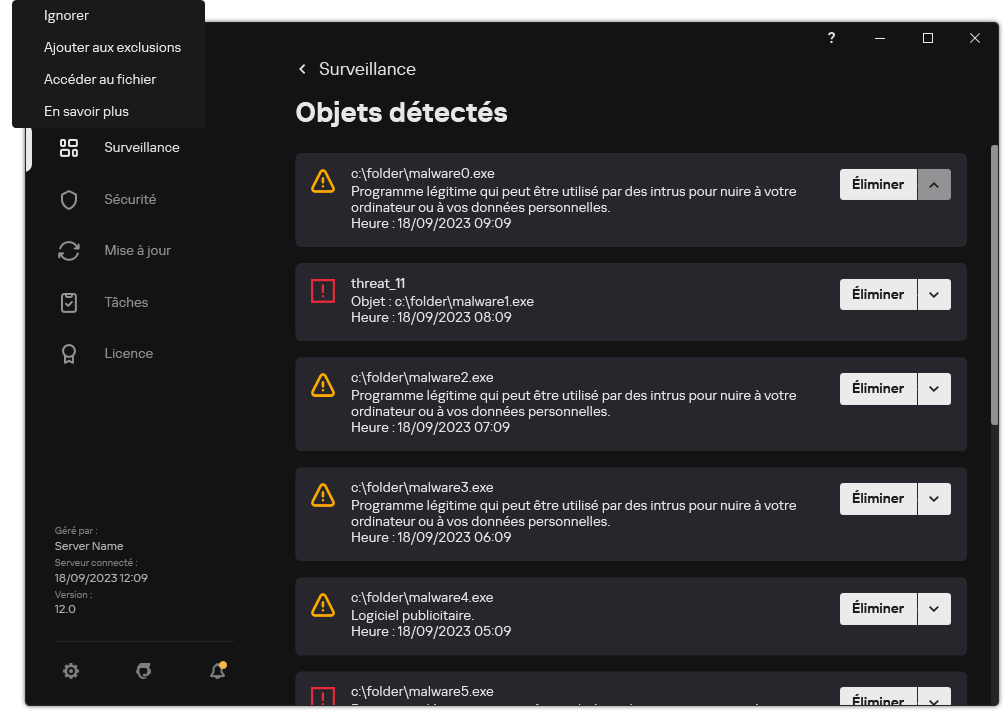Image resolution: width=1007 pixels, height=714 pixels.
Task: Select the Surveillance section in the sidebar
Action: point(141,147)
